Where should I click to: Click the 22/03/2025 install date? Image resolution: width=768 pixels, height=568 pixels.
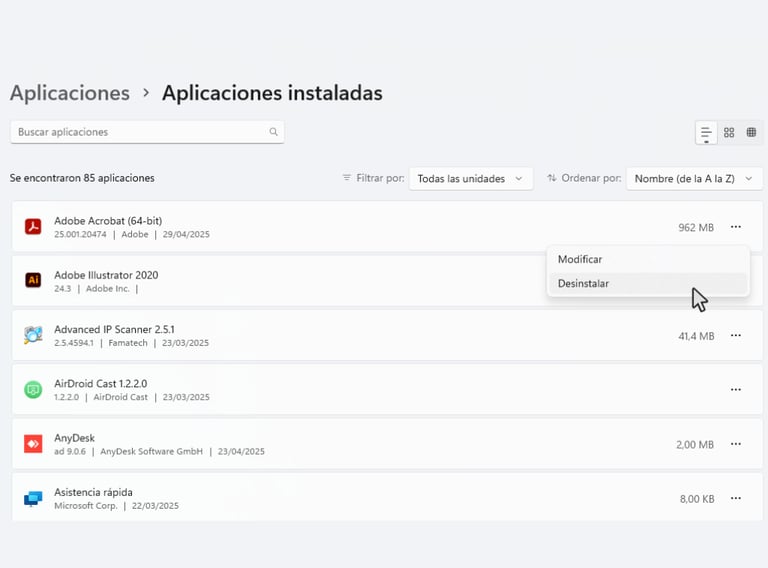(155, 506)
